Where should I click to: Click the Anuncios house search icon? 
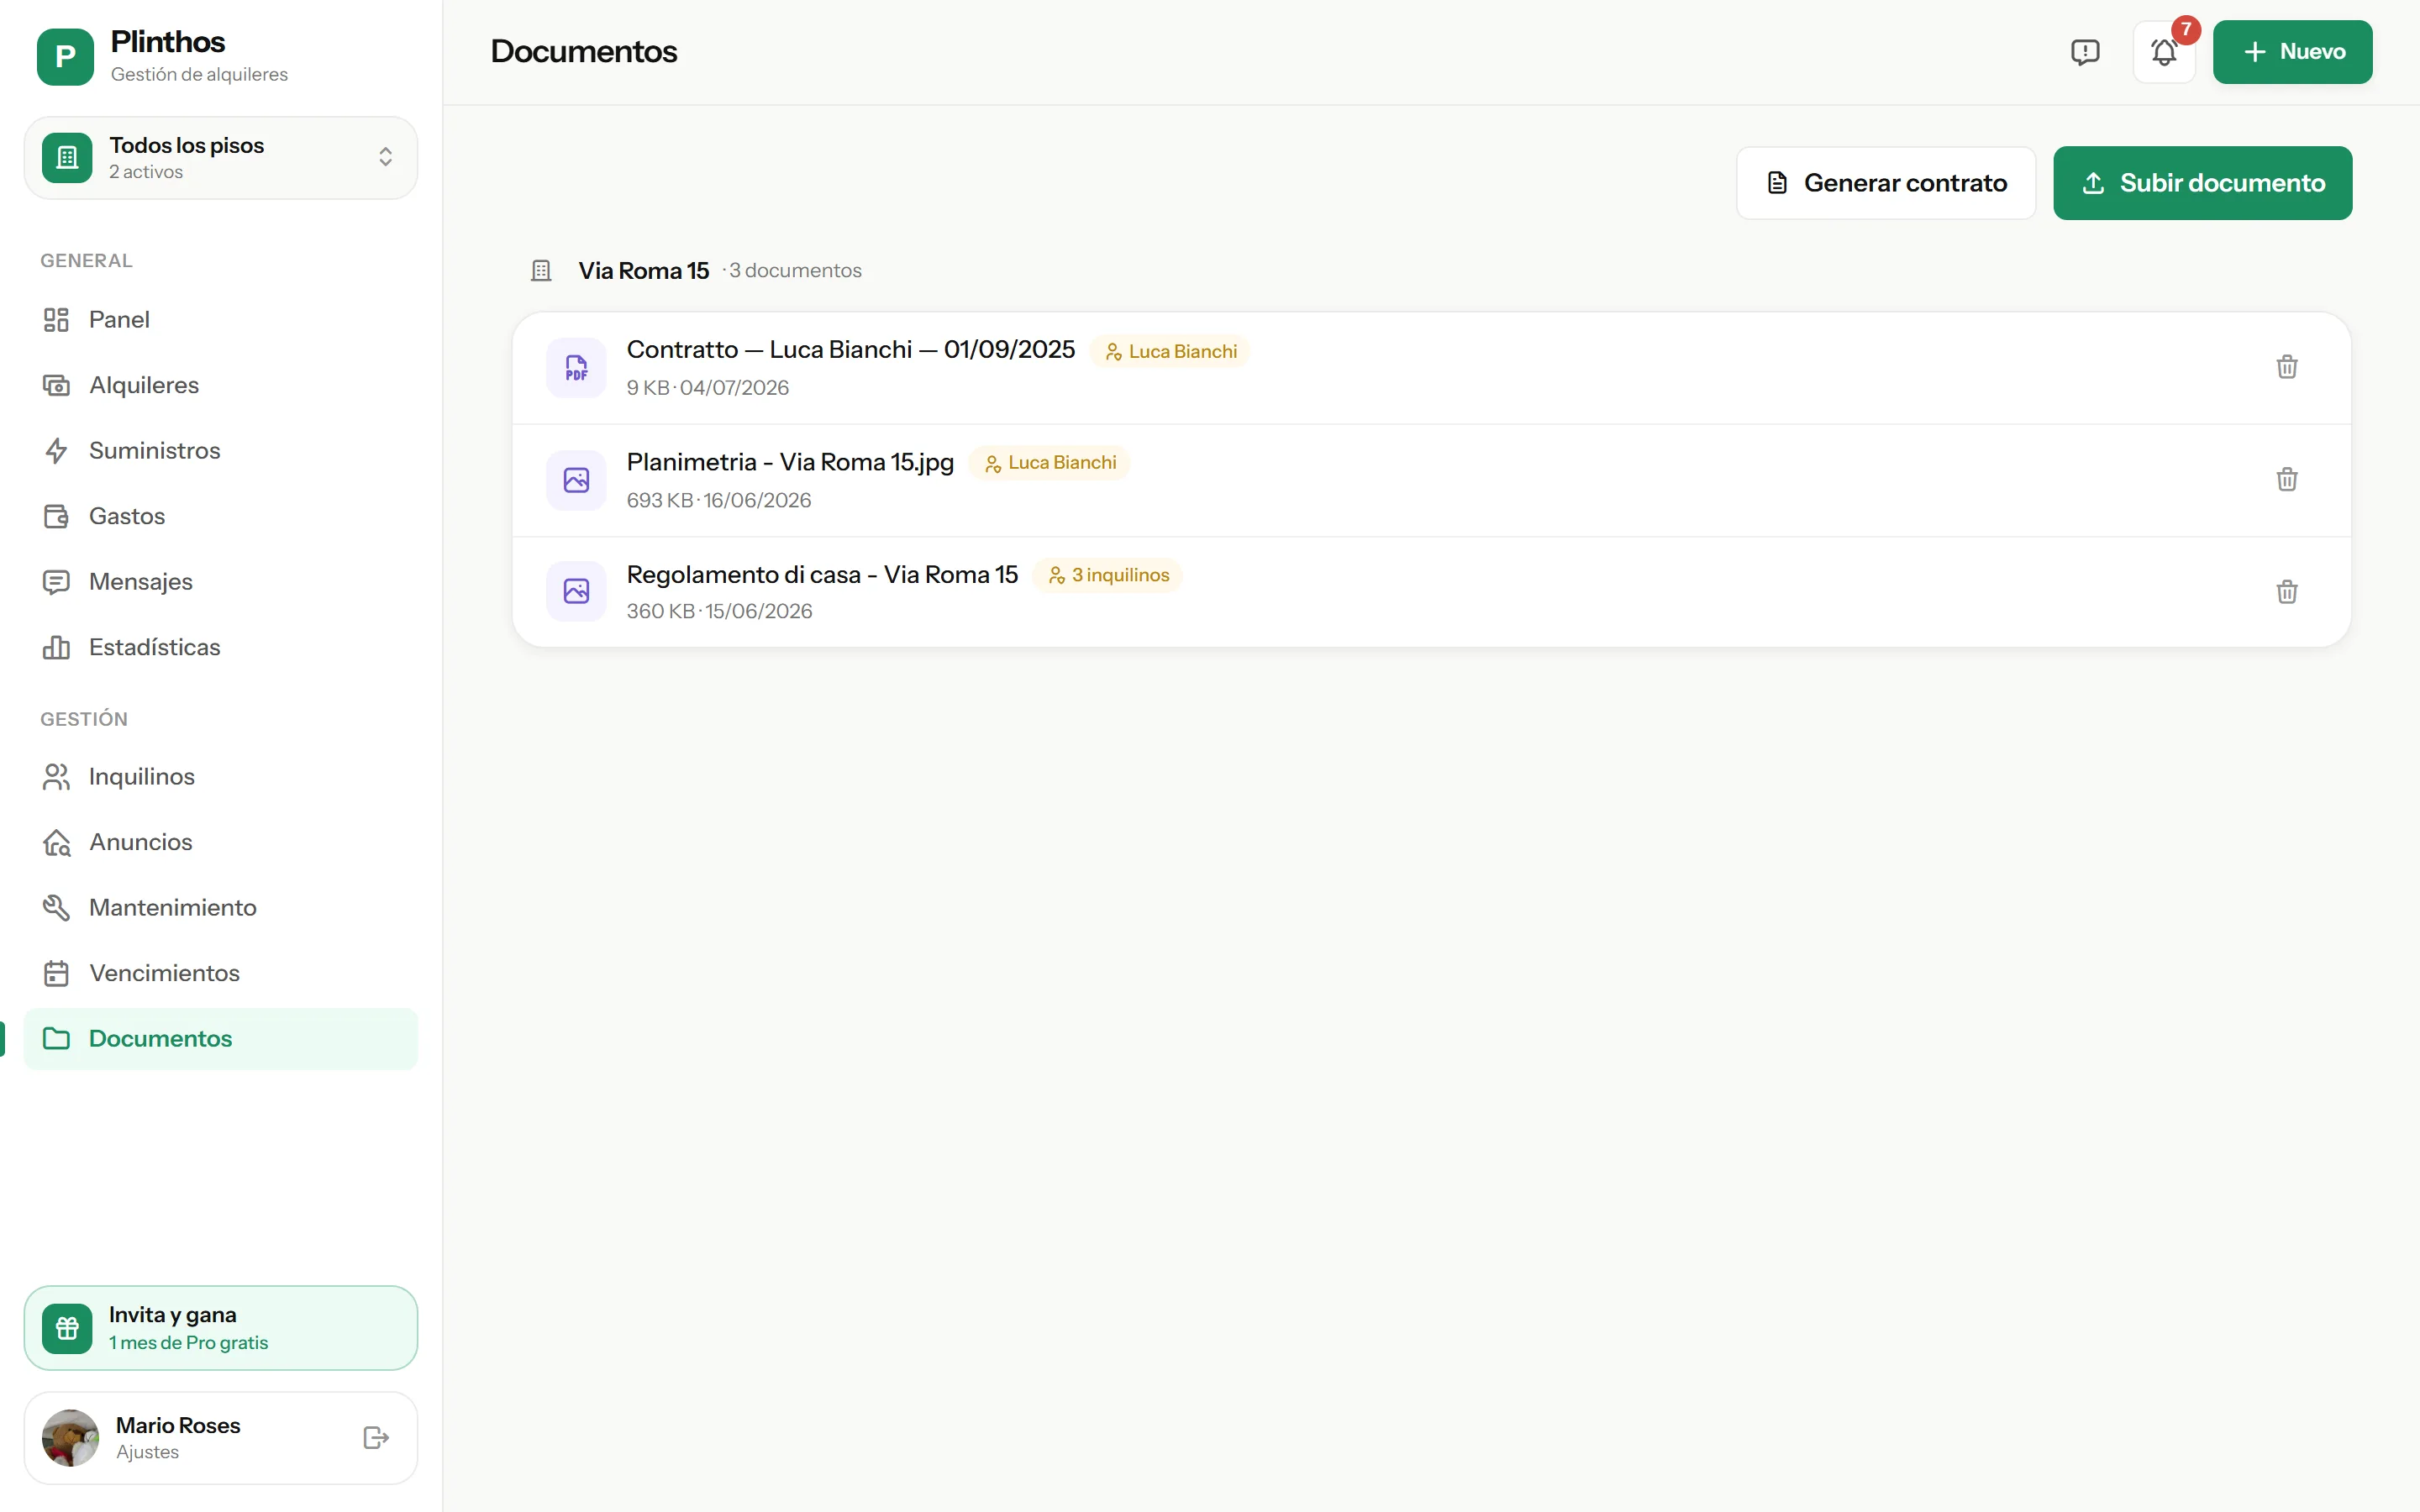[x=56, y=842]
